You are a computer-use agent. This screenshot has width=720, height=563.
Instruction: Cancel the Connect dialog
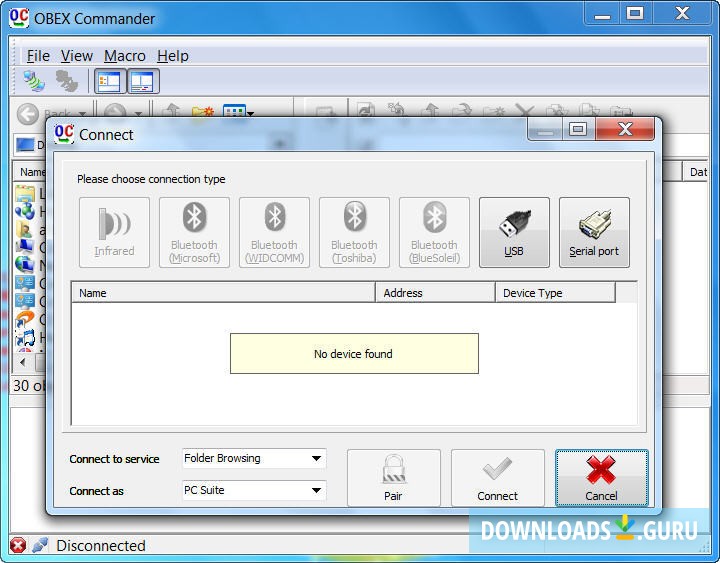click(x=602, y=478)
